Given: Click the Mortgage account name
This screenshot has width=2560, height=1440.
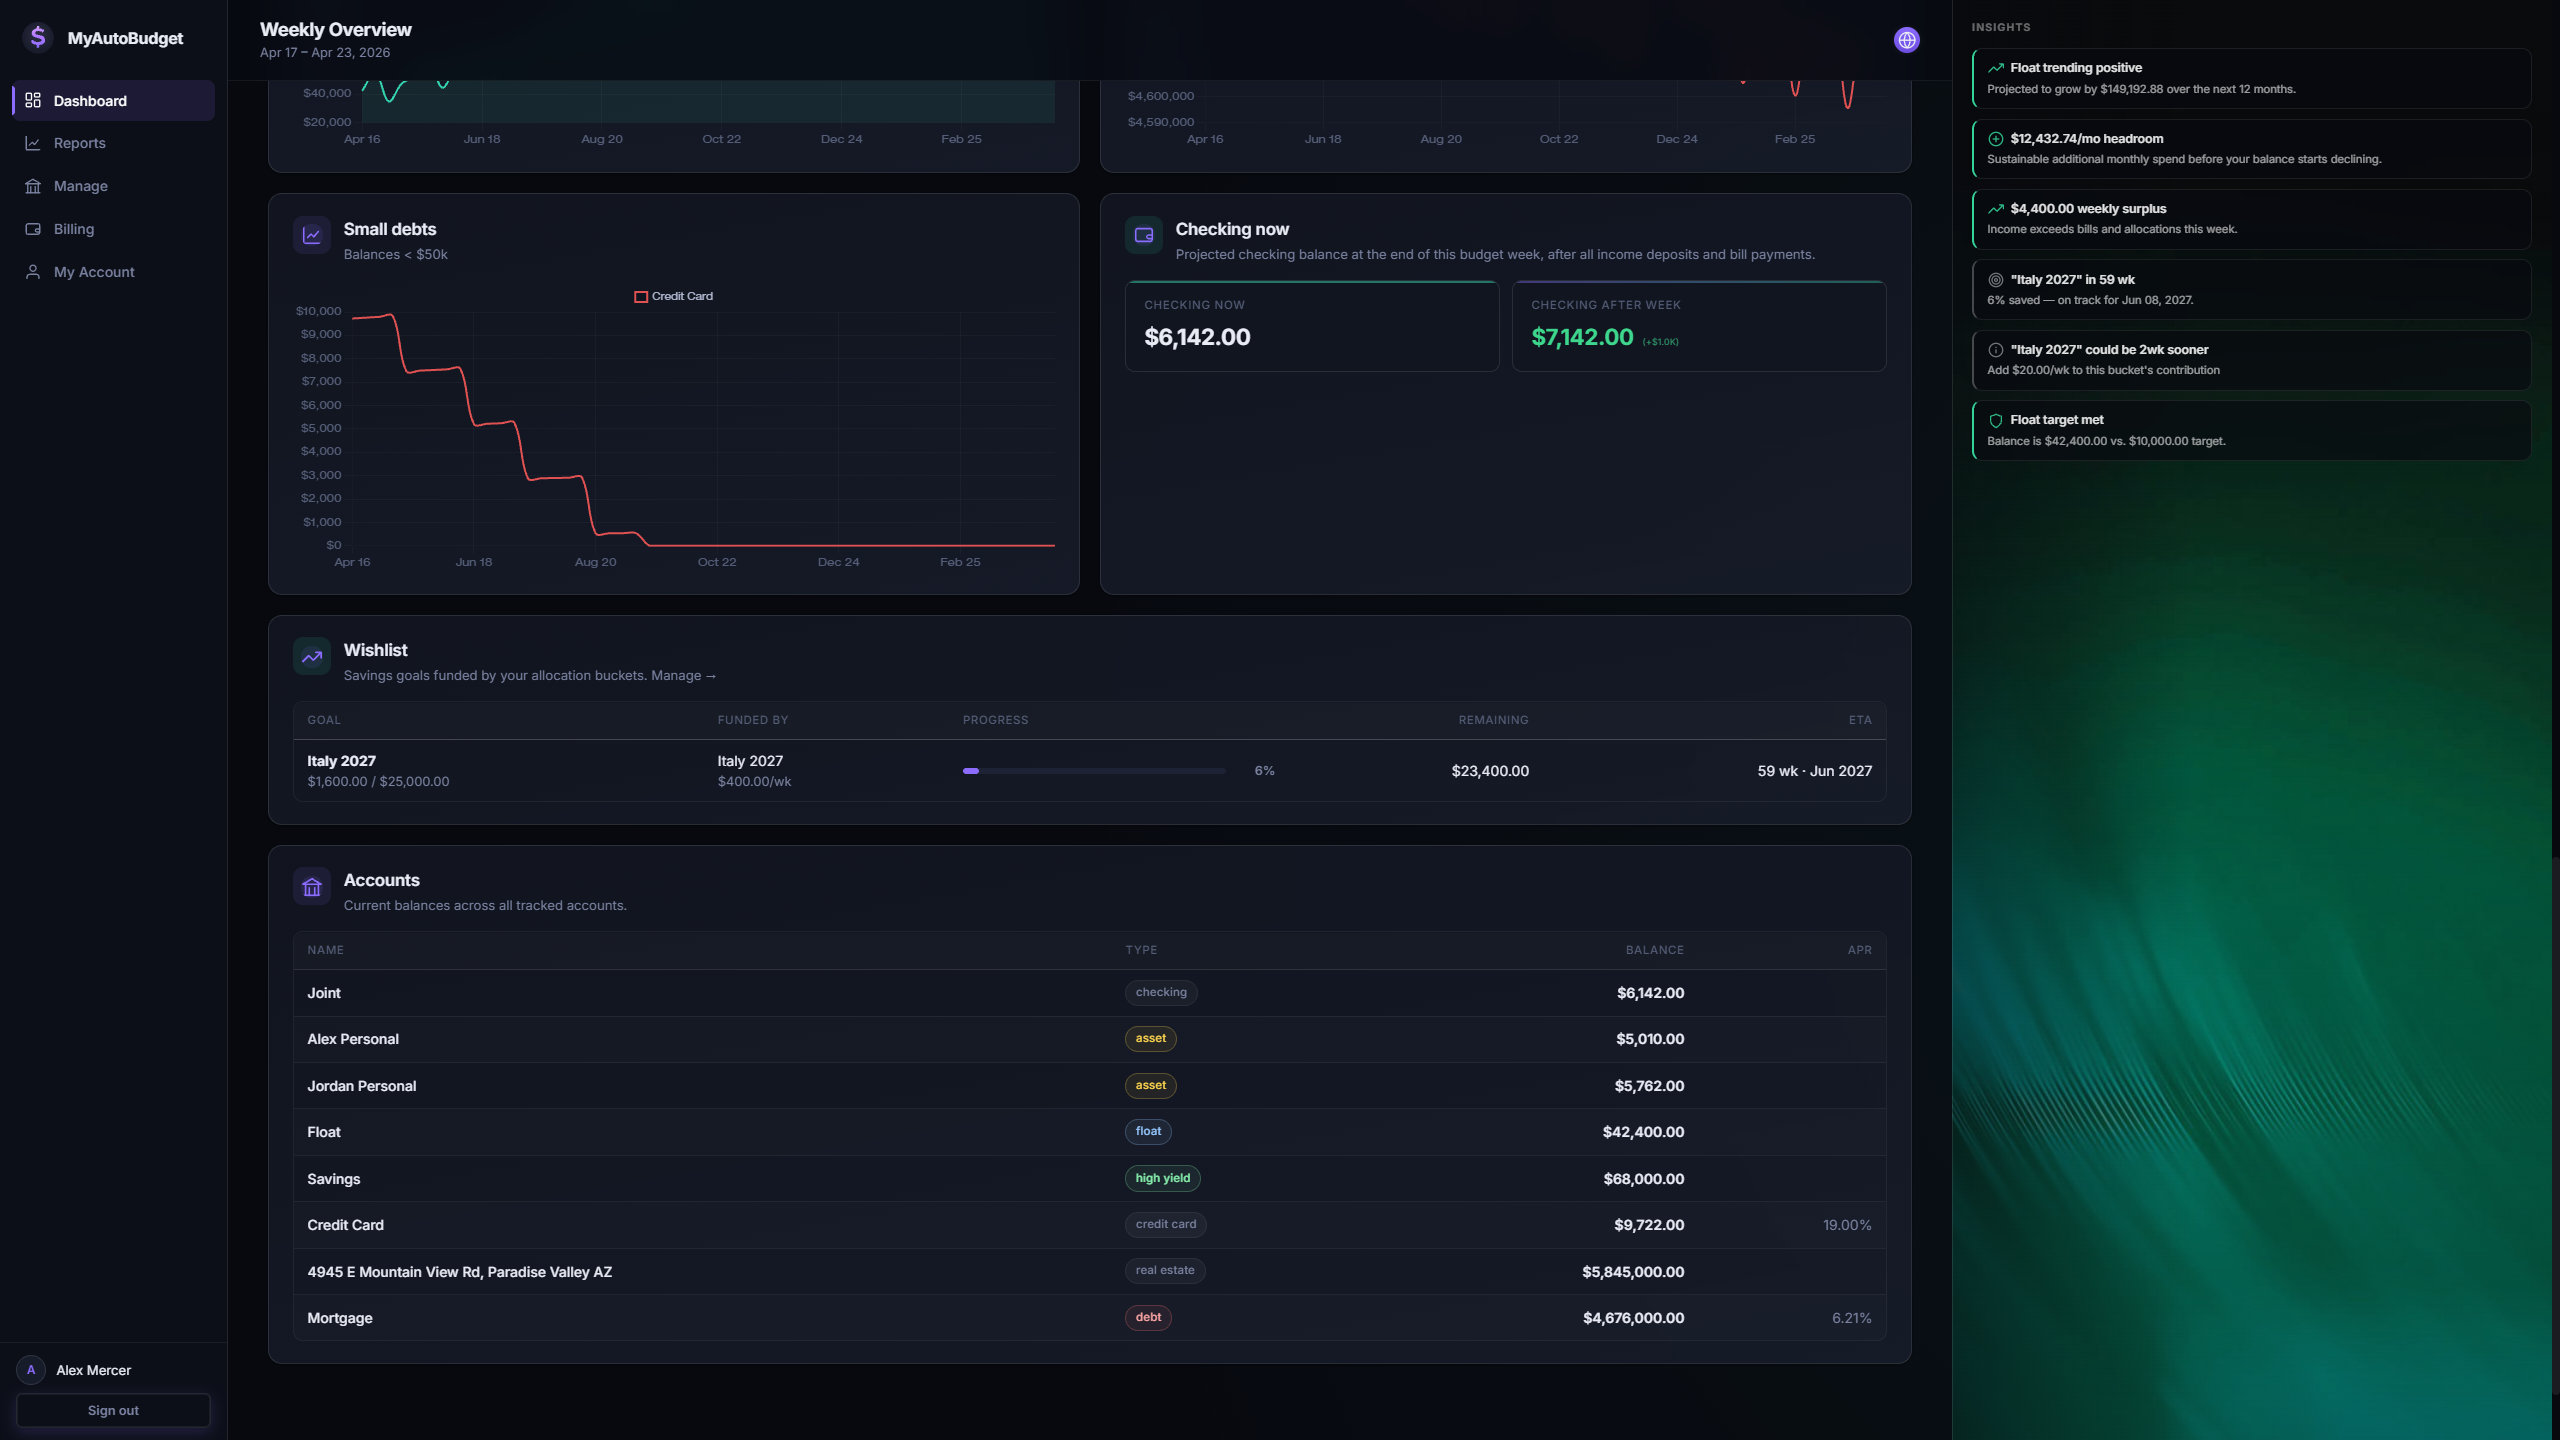Looking at the screenshot, I should point(340,1318).
